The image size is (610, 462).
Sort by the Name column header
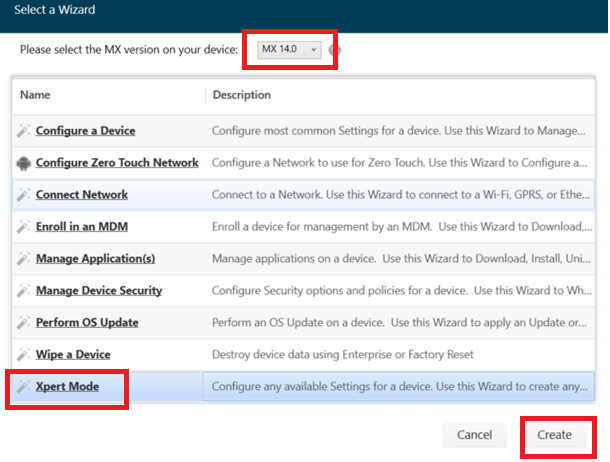(x=35, y=95)
